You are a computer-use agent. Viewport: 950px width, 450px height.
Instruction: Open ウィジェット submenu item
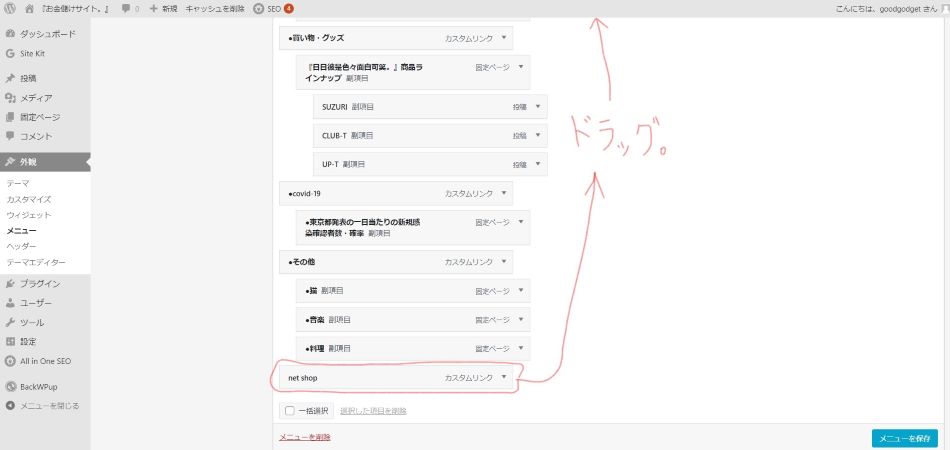(x=28, y=214)
